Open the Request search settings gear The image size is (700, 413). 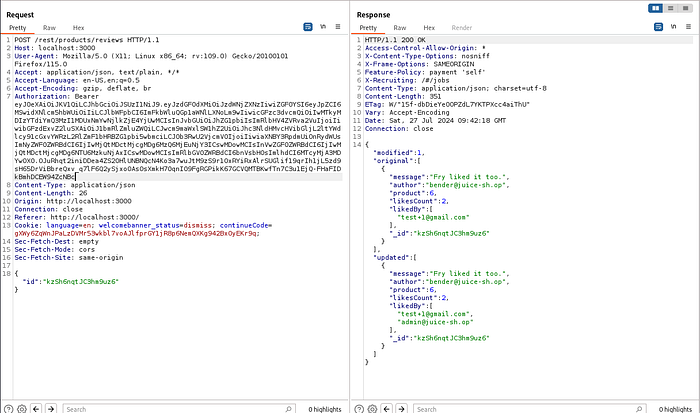click(x=22, y=409)
